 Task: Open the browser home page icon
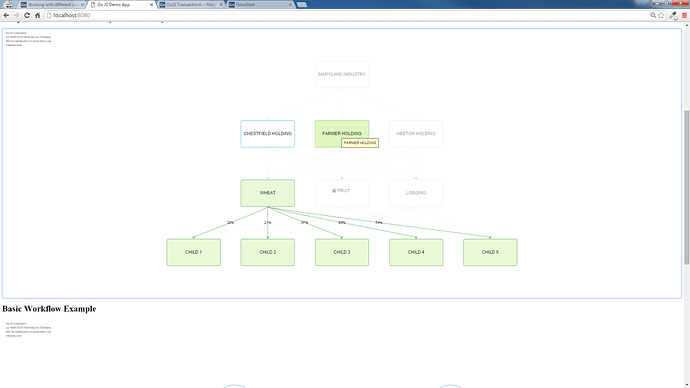37,15
